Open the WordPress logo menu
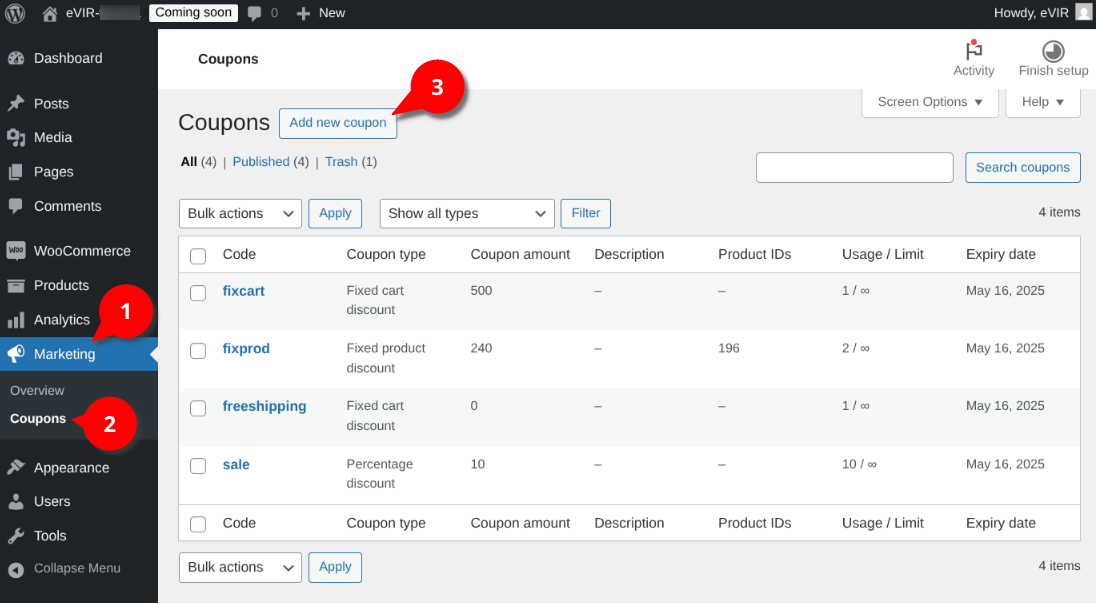 (15, 13)
